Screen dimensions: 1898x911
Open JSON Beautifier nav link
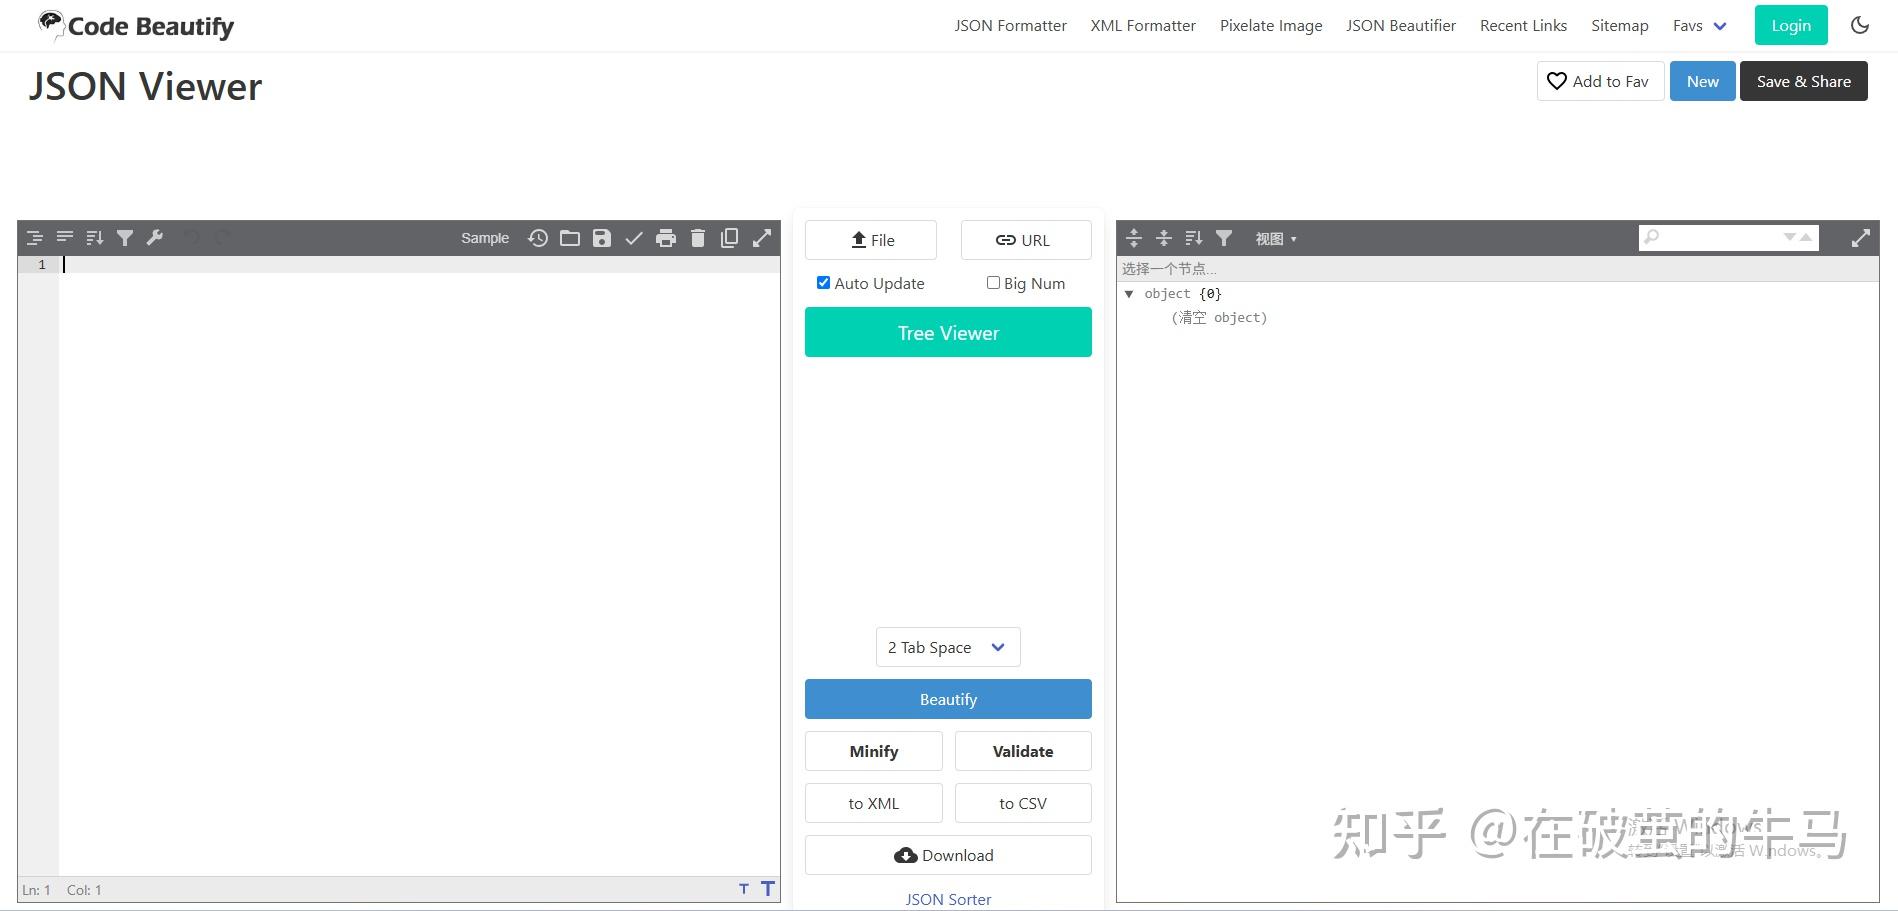[x=1401, y=26]
